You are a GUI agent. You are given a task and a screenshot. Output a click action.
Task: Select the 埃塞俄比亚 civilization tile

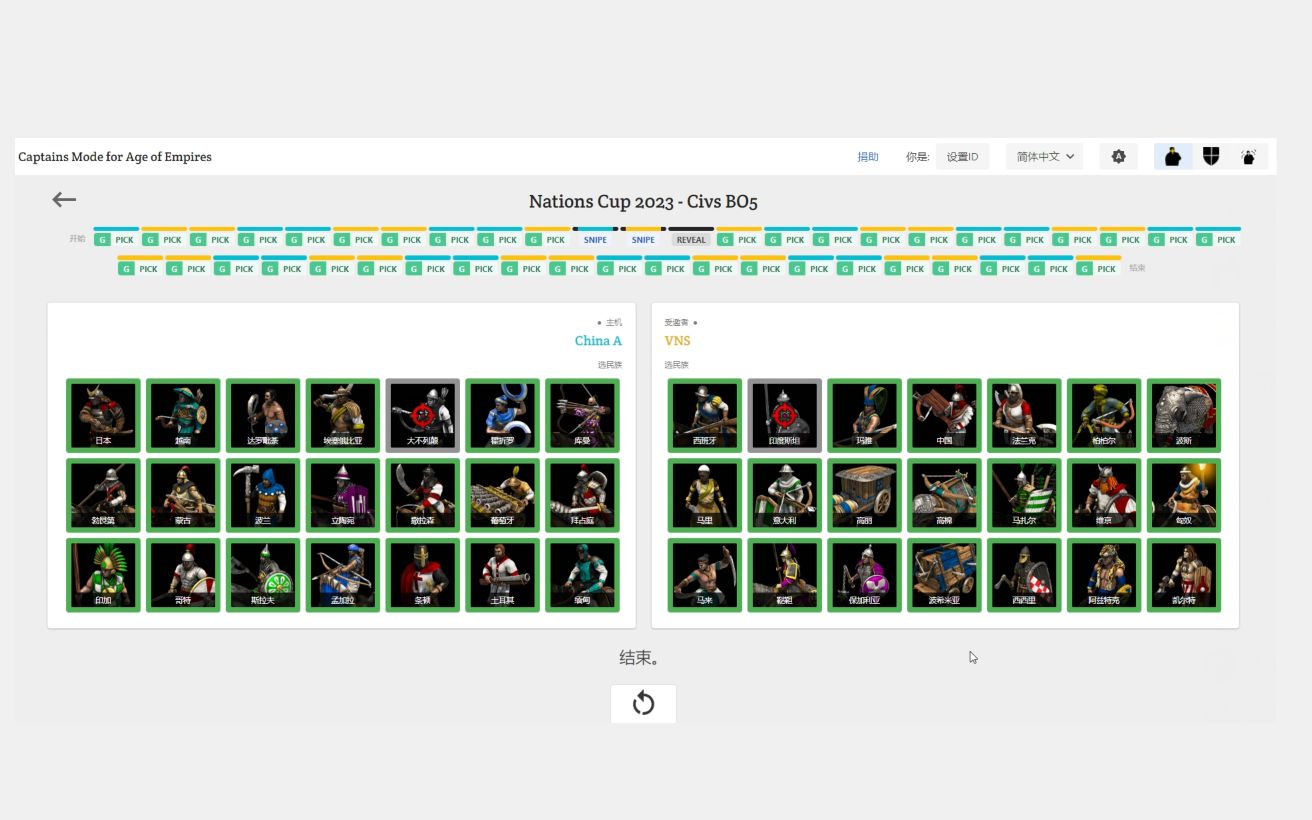point(343,415)
